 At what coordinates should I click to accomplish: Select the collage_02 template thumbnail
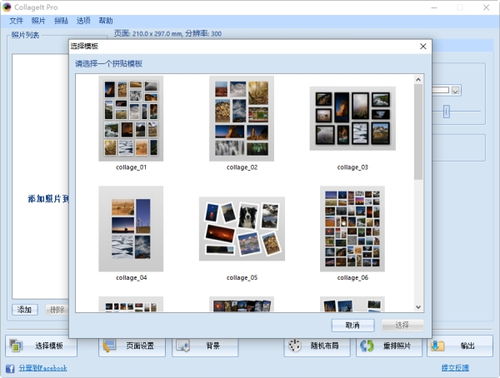pos(242,118)
